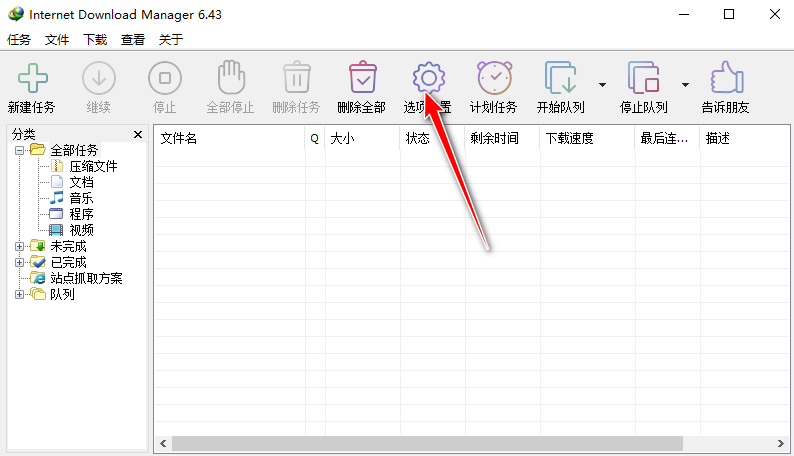Select the 队列 folders icon
Image resolution: width=794 pixels, height=456 pixels.
38,294
